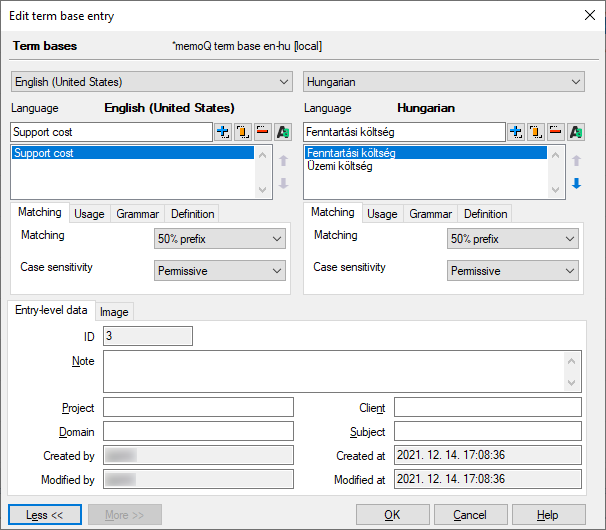Image resolution: width=606 pixels, height=530 pixels.
Task: Open the Hungarian Definition tab
Action: [x=485, y=214]
